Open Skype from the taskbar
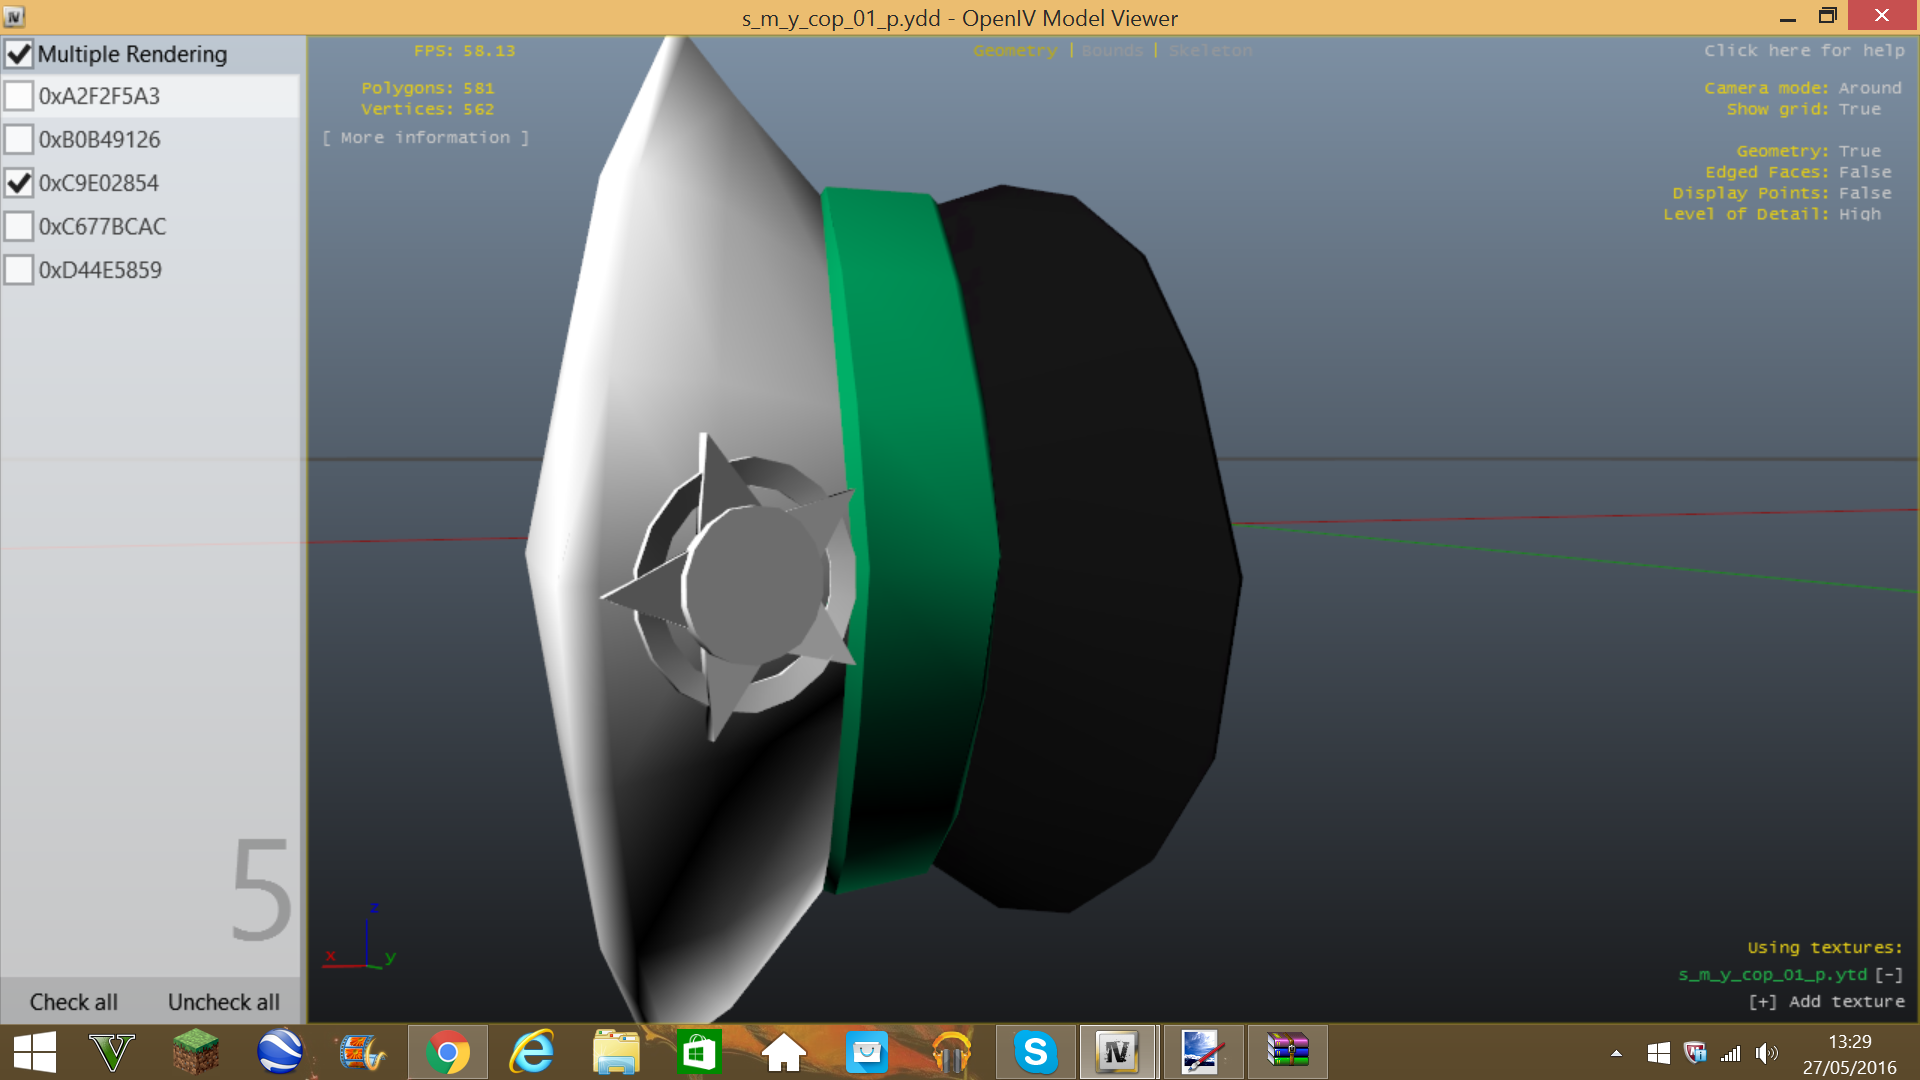 pyautogui.click(x=1035, y=1052)
